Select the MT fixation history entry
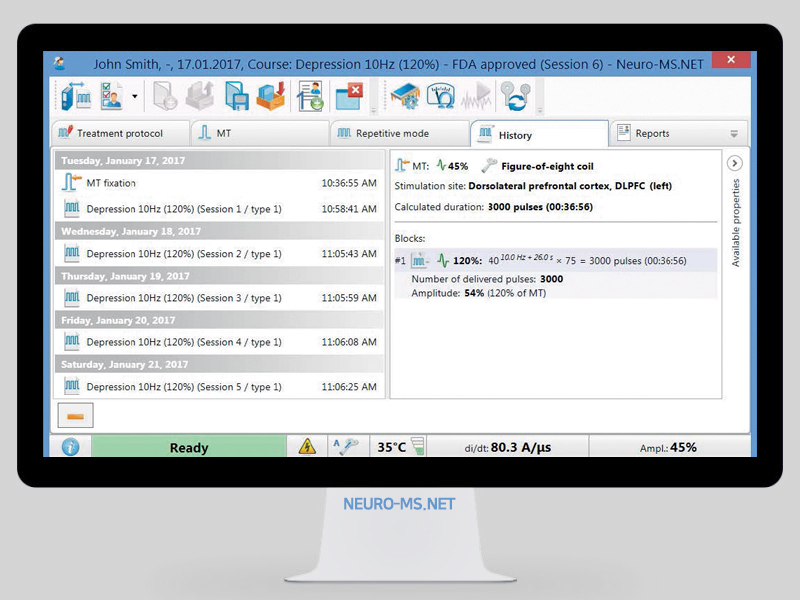The height and width of the screenshot is (600, 800). coord(111,183)
